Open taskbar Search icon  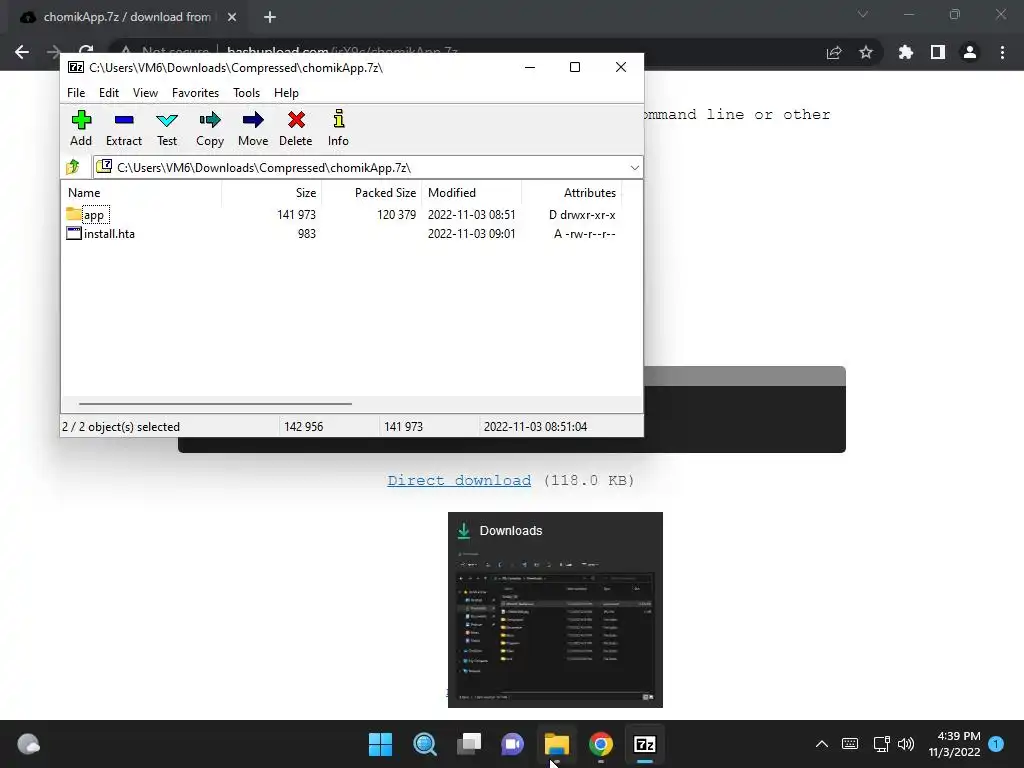425,744
